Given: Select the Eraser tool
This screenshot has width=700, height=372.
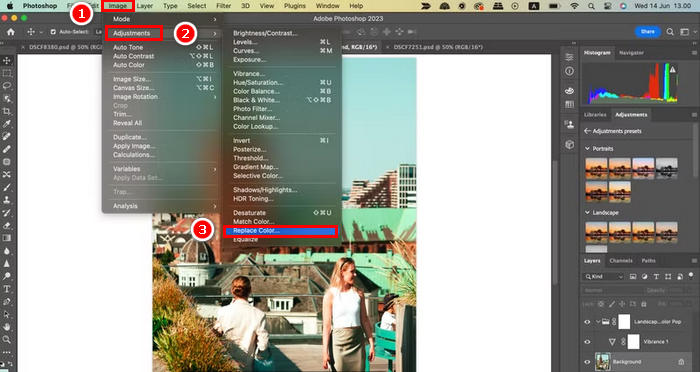Looking at the screenshot, I should pyautogui.click(x=7, y=226).
